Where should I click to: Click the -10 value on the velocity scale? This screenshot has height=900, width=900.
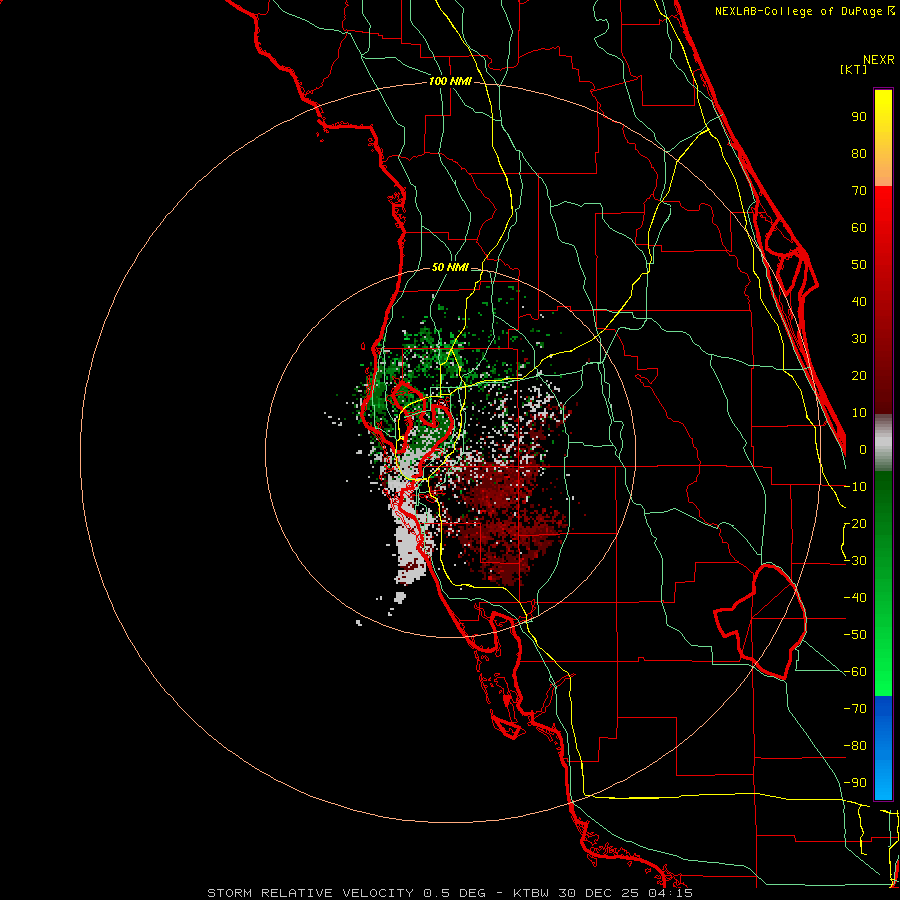point(855,487)
